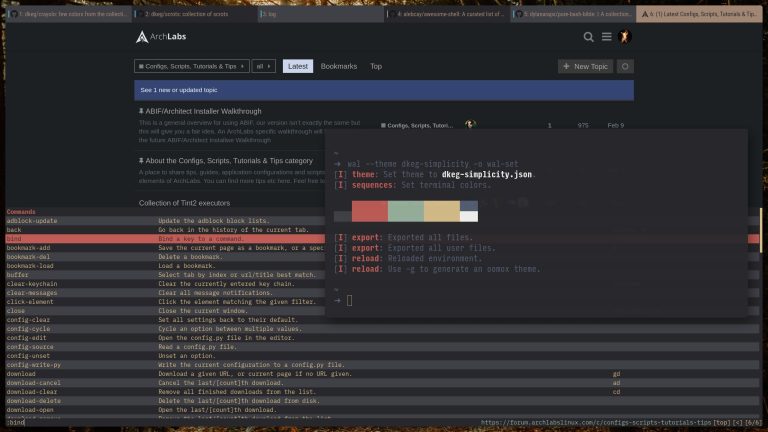The width and height of the screenshot is (768, 432).
Task: Click poster avatar on ABIF Installer Walkthrough row
Action: pos(470,125)
